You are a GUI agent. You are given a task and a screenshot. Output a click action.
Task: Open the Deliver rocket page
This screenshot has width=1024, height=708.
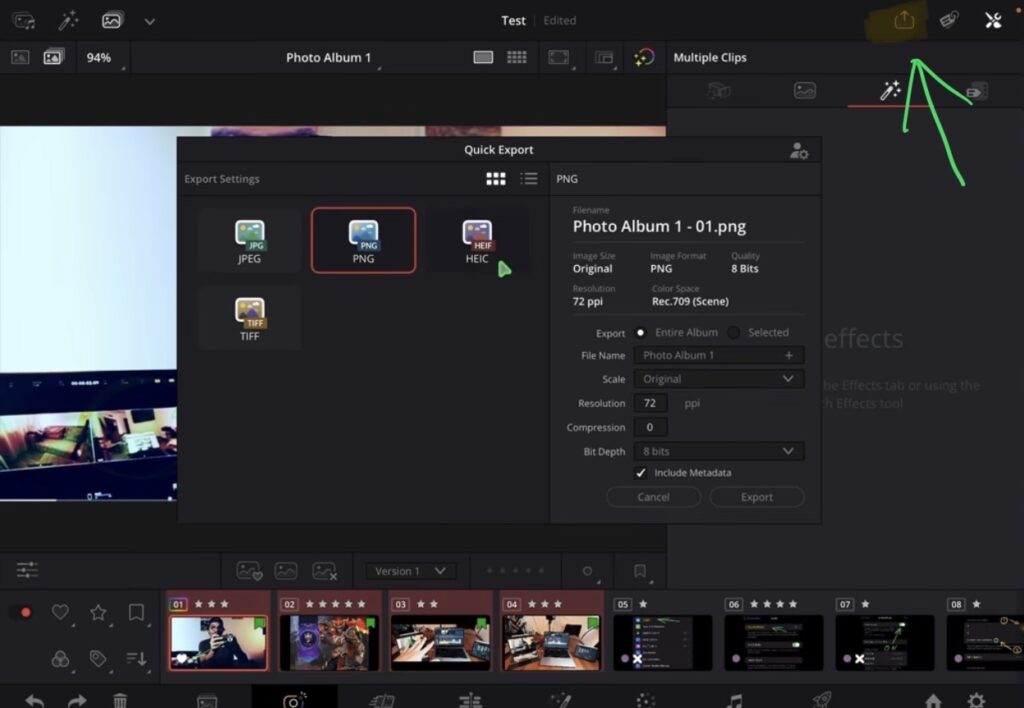822,701
